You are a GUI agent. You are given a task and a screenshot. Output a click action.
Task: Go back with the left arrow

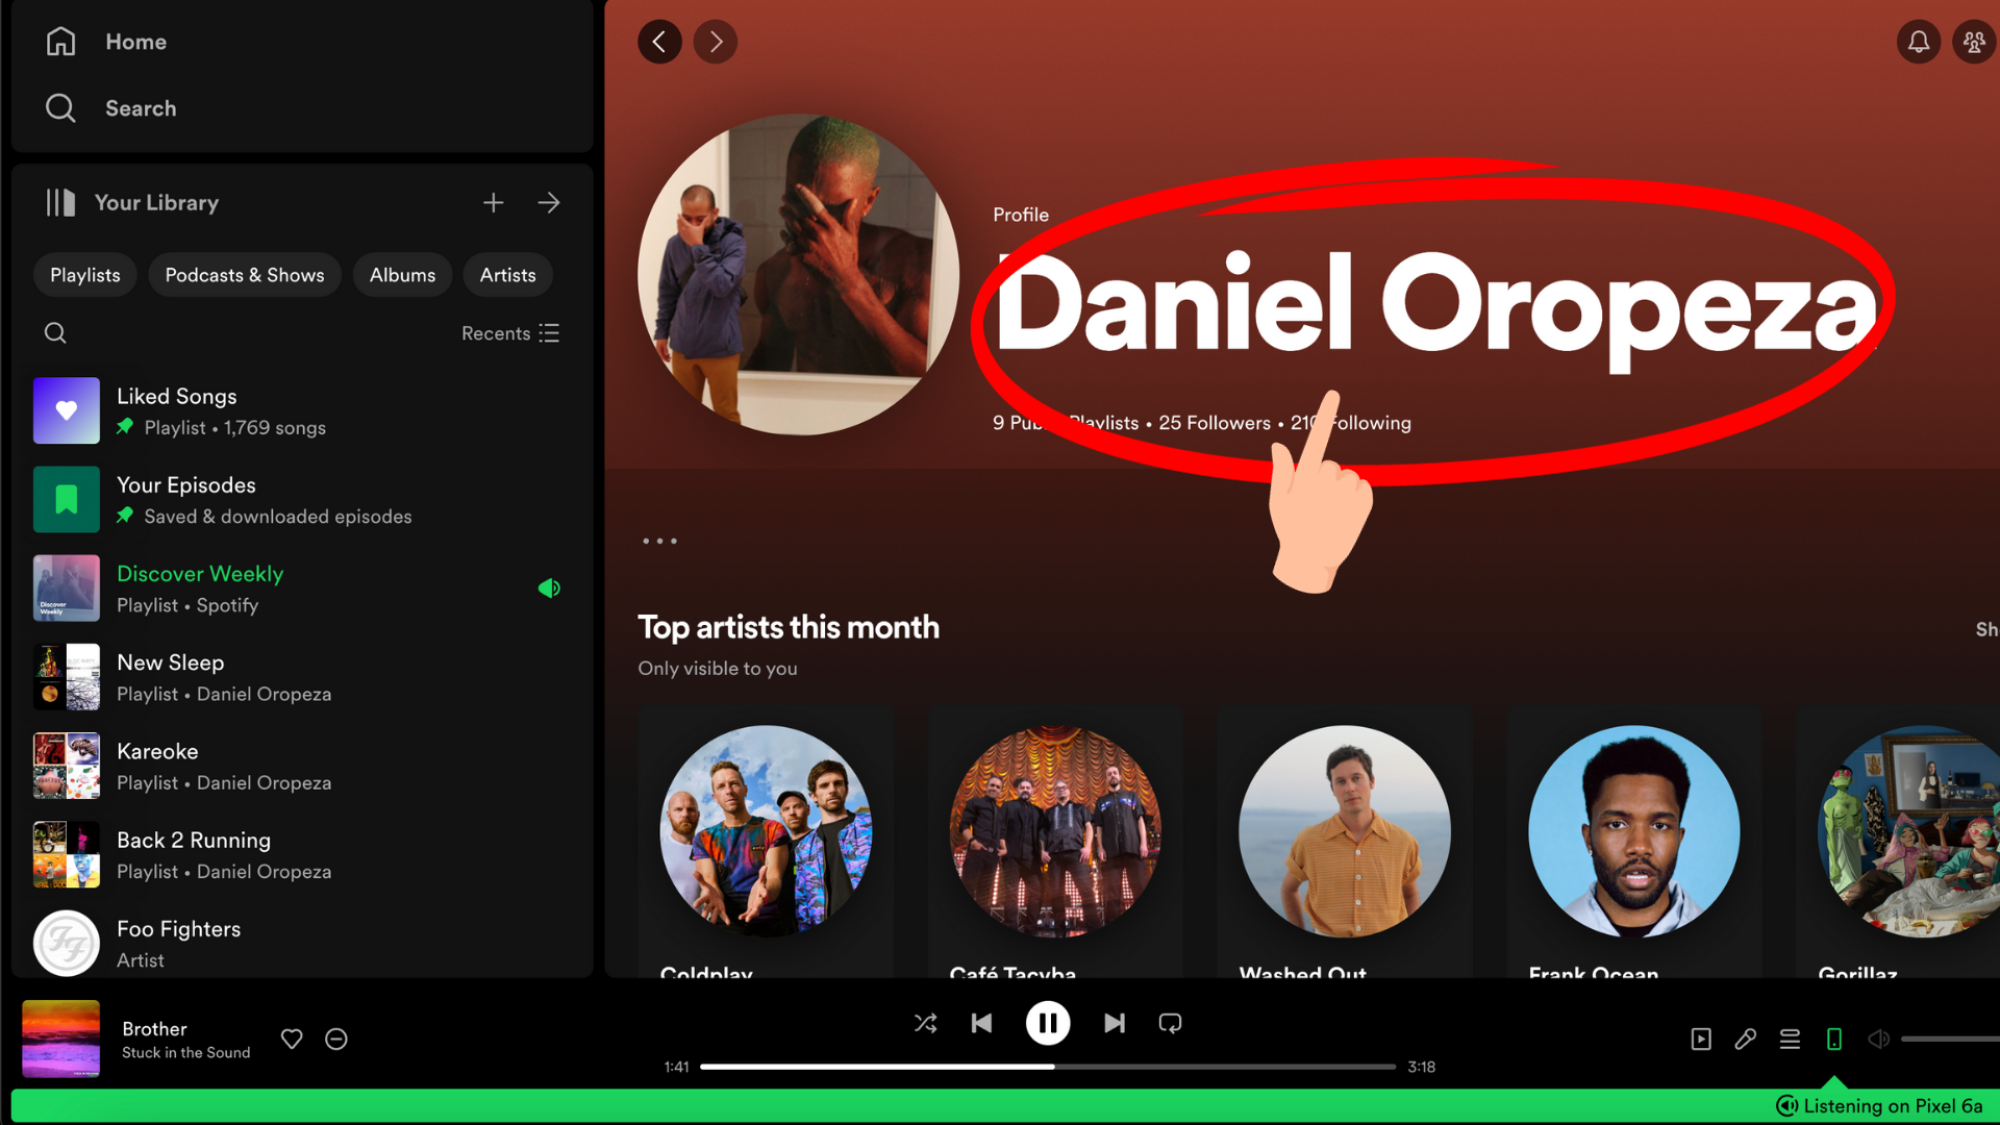[x=660, y=42]
